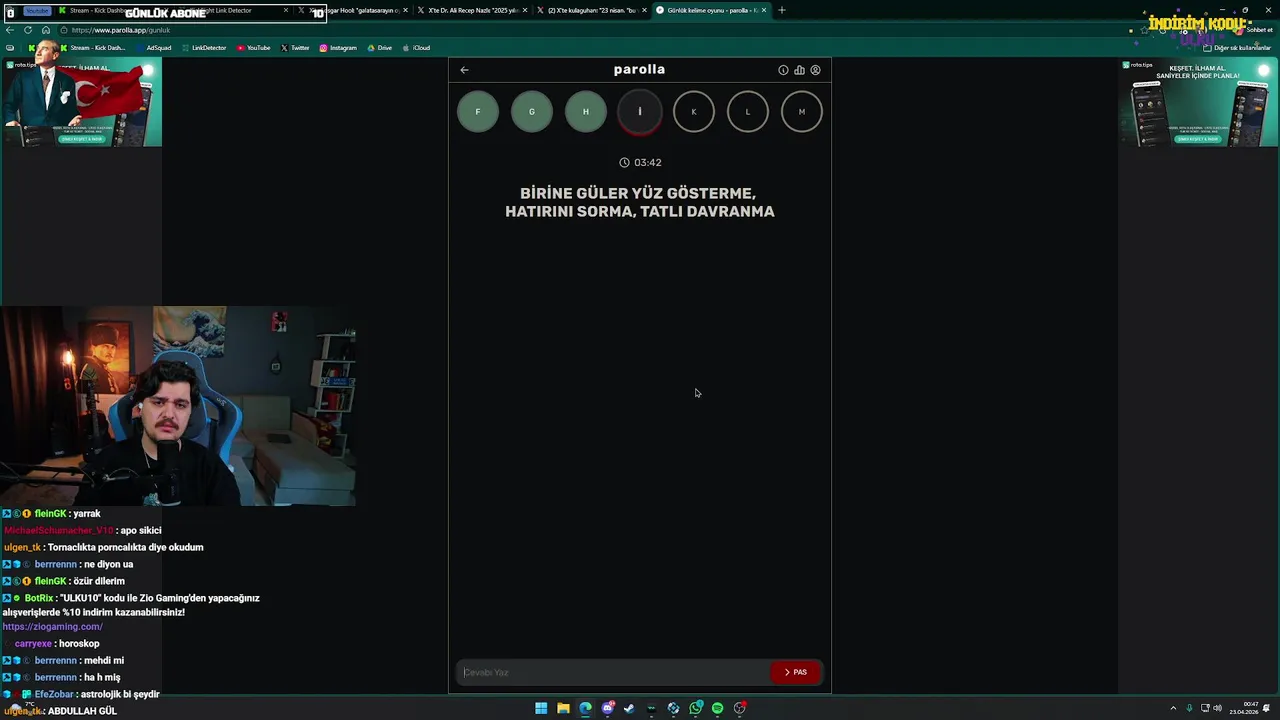This screenshot has height=720, width=1280.
Task: Open the LinkDetector bookmark
Action: 204,48
